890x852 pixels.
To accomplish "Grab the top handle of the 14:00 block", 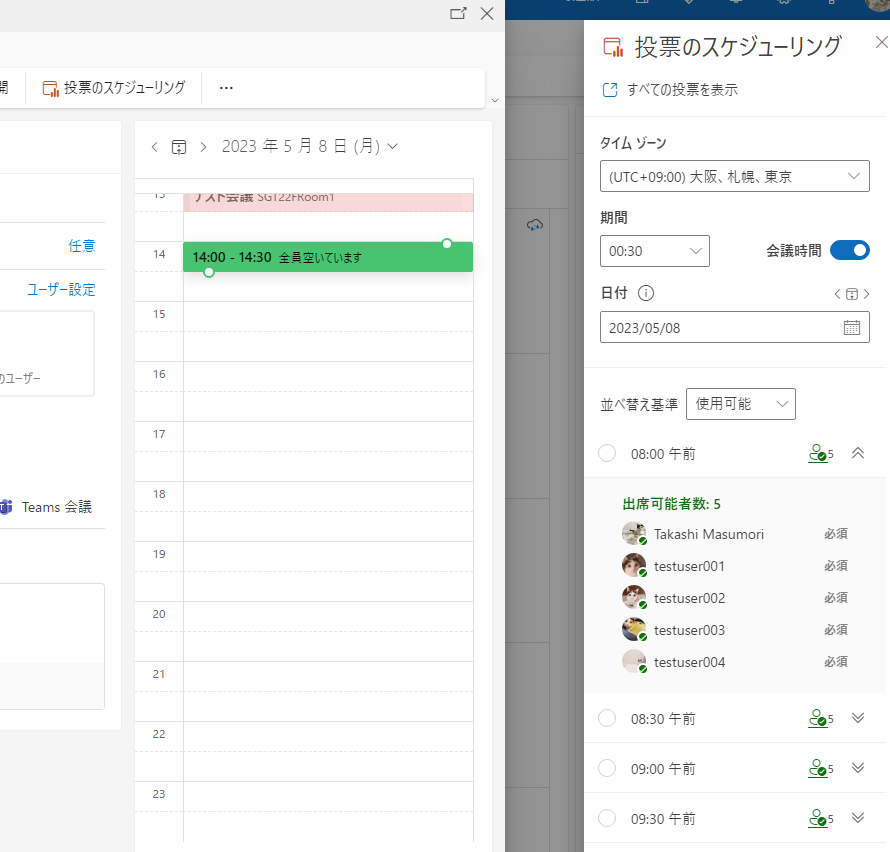I will 447,244.
